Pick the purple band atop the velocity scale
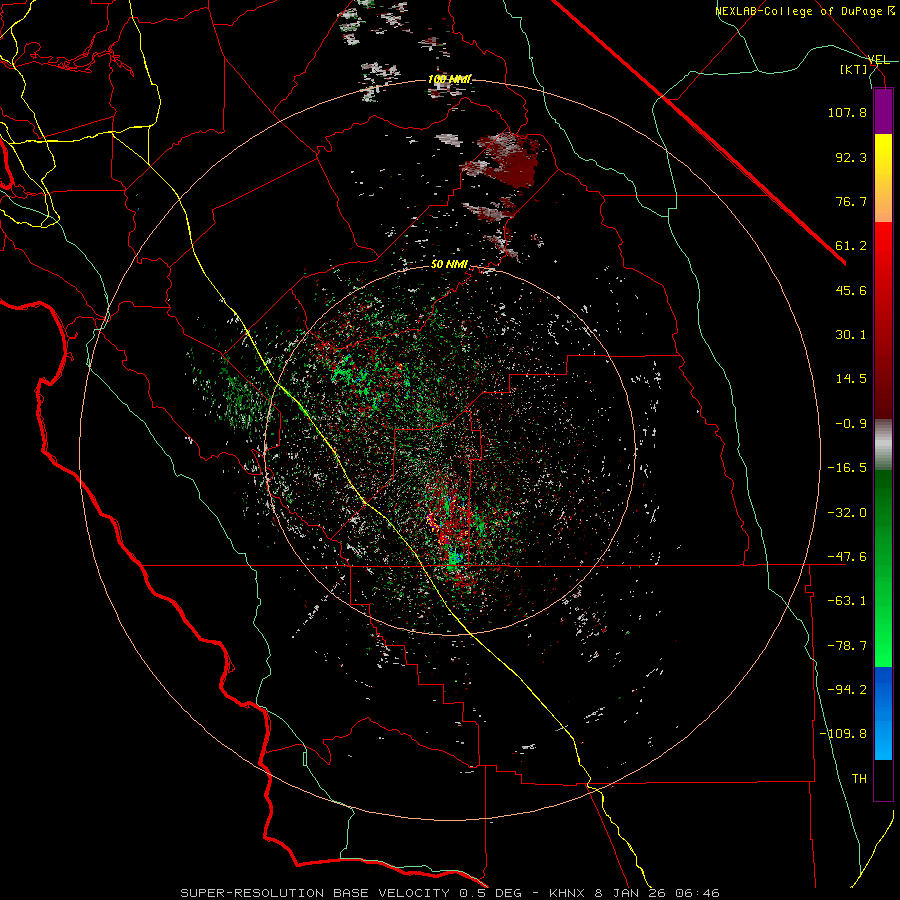 [883, 112]
